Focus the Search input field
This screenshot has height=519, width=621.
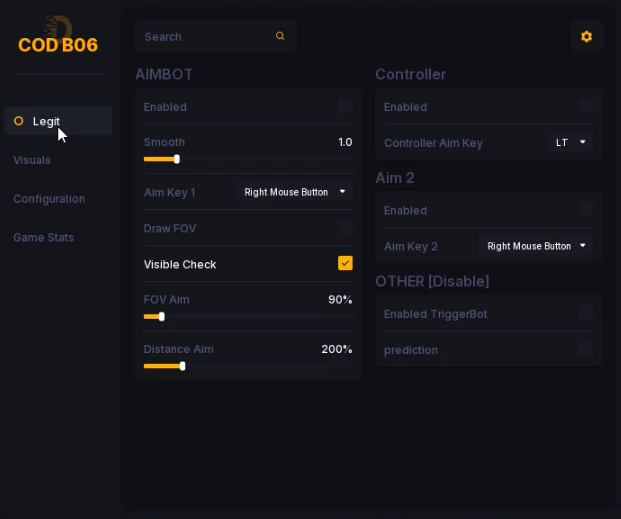point(216,36)
